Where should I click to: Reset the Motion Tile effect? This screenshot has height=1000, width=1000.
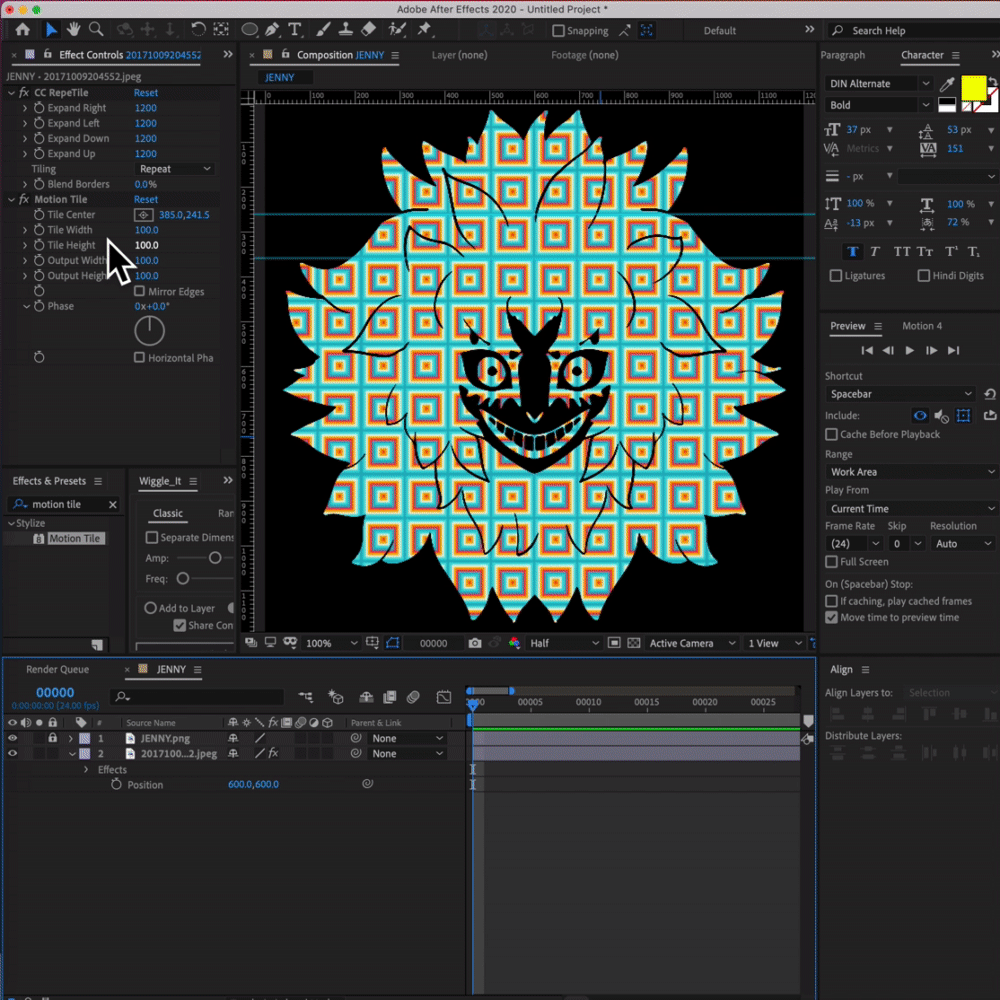(146, 200)
